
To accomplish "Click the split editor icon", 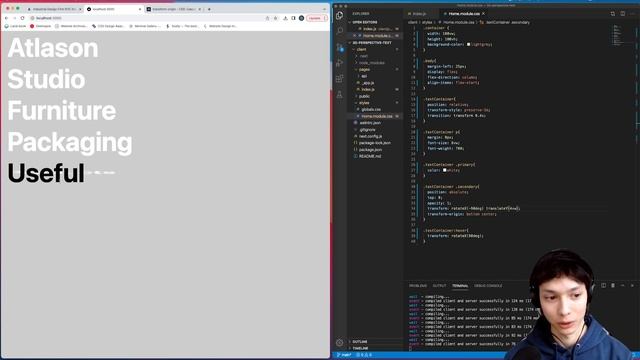I will (622, 13).
